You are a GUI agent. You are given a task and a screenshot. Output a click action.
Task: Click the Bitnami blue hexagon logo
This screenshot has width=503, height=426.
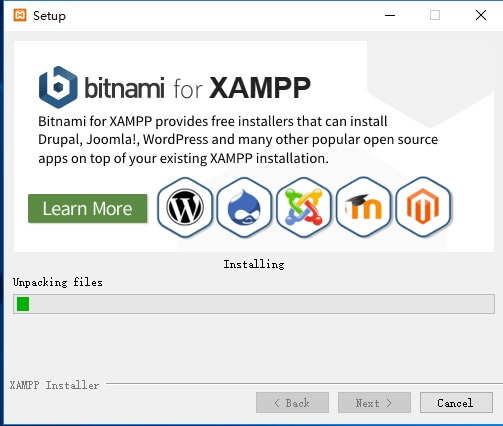coord(58,87)
